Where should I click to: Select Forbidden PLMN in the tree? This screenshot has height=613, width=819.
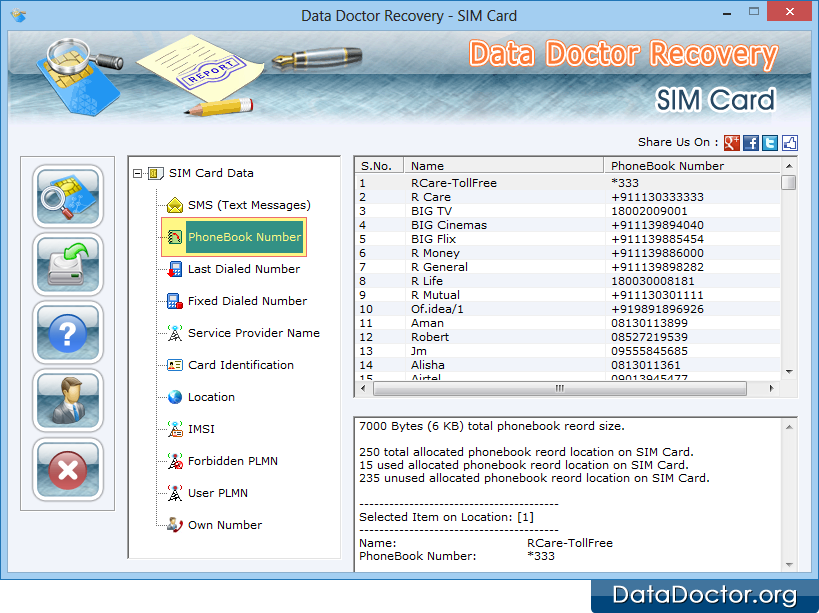(x=232, y=461)
